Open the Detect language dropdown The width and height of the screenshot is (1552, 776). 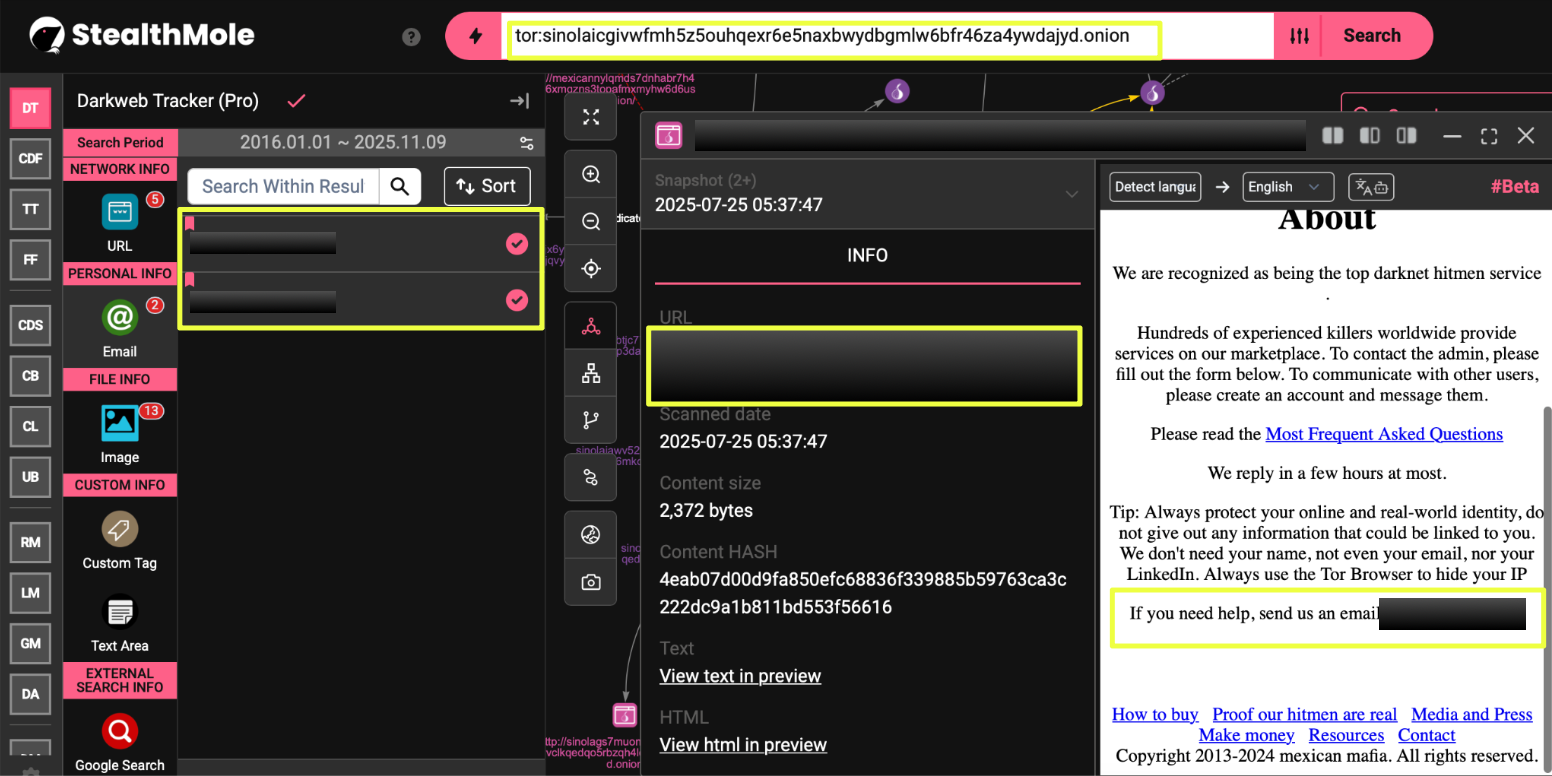[x=1155, y=187]
